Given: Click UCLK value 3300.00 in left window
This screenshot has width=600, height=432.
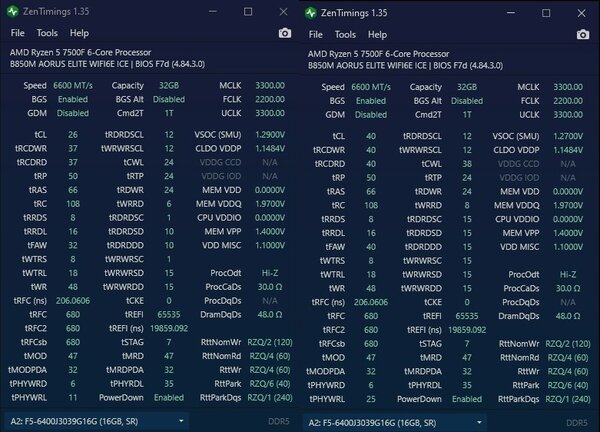Looking at the screenshot, I should pos(270,113).
